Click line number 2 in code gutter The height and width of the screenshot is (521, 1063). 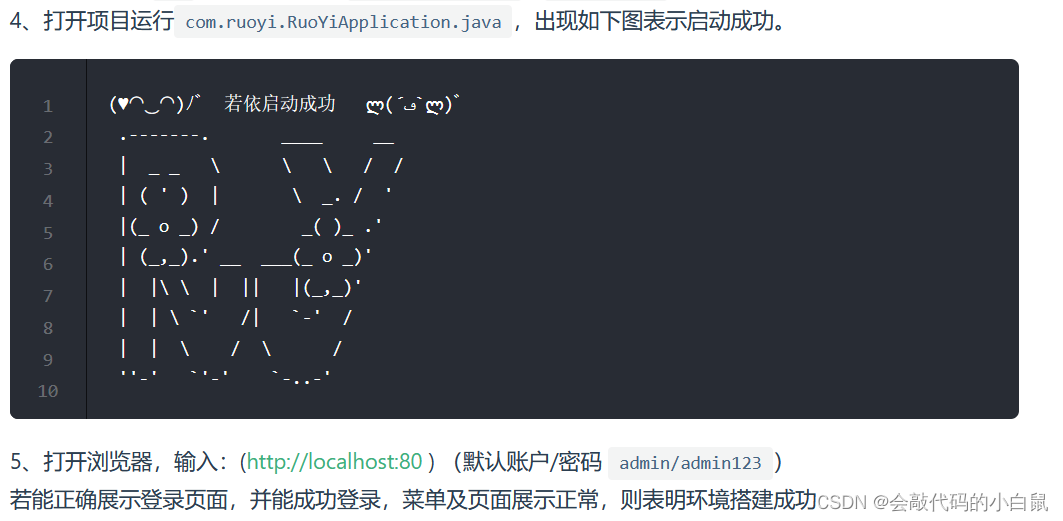(x=47, y=138)
